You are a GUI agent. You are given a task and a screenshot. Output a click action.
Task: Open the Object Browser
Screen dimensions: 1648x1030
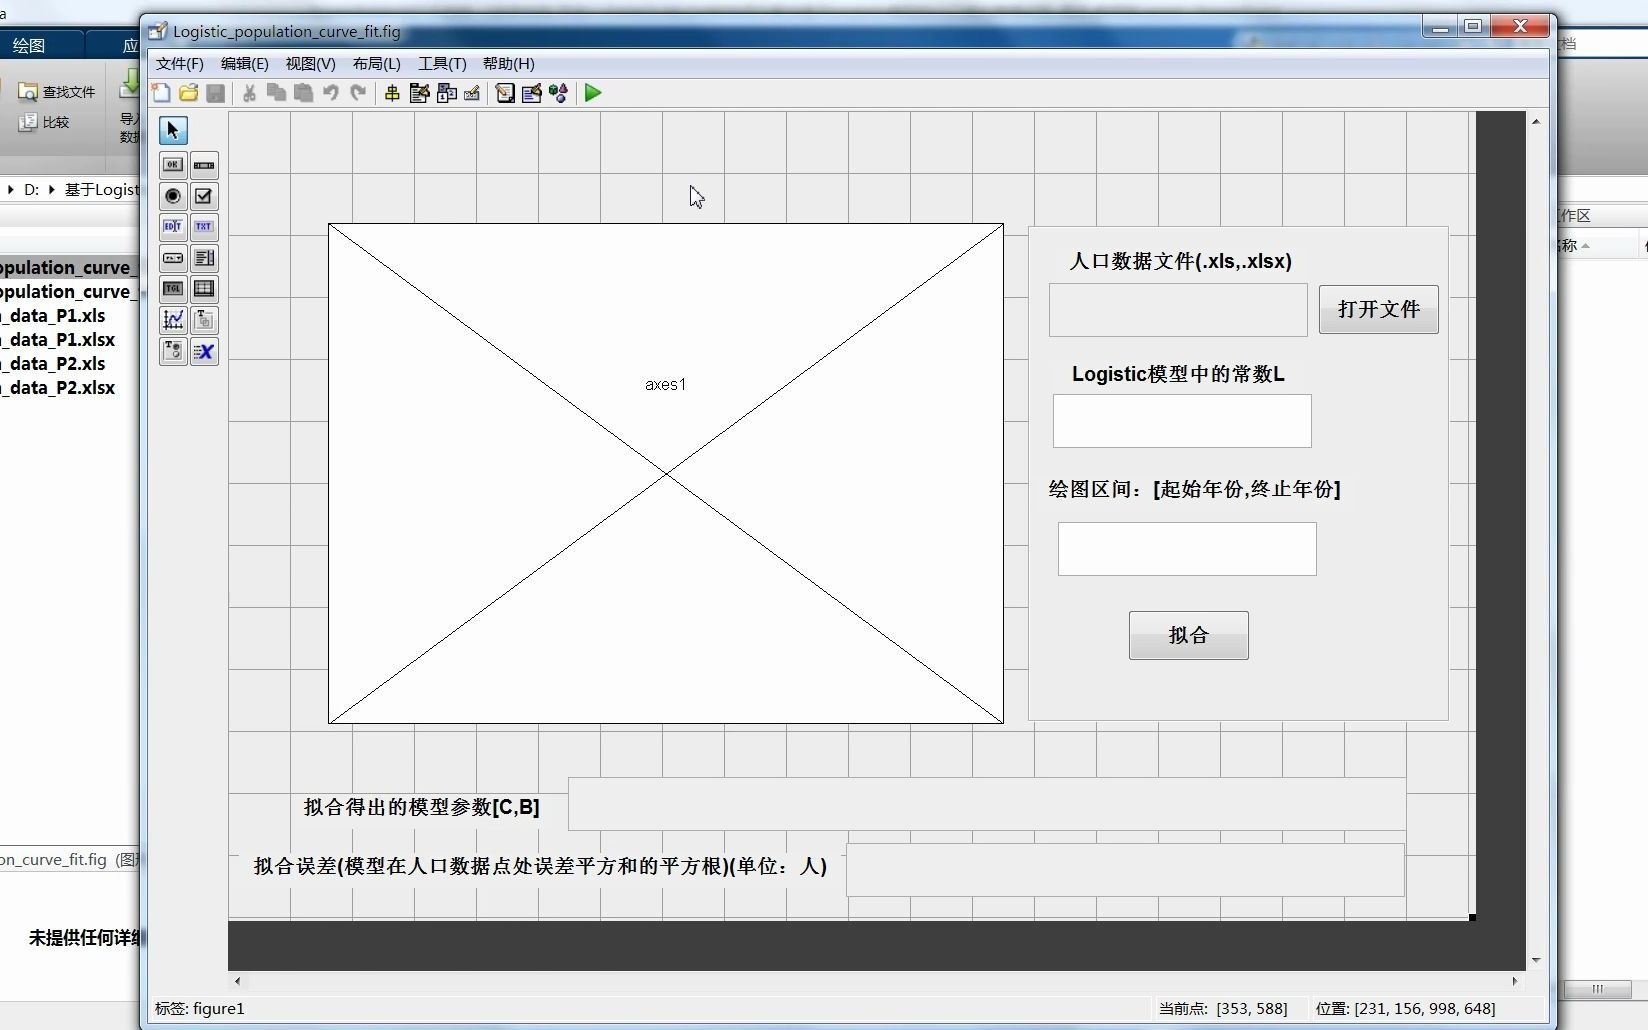pyautogui.click(x=558, y=93)
